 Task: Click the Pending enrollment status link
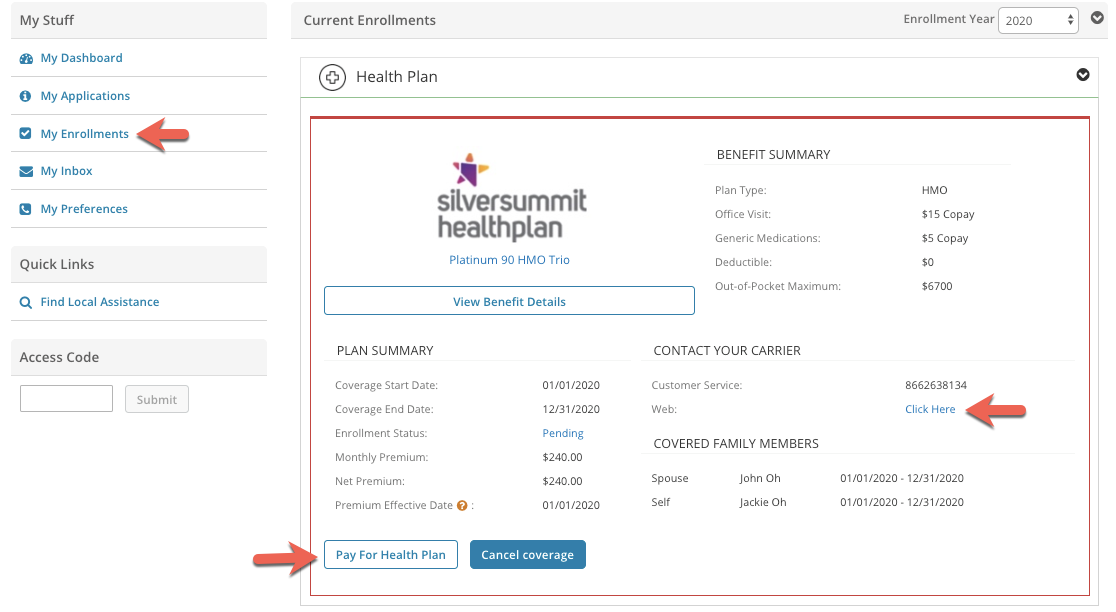pos(563,433)
